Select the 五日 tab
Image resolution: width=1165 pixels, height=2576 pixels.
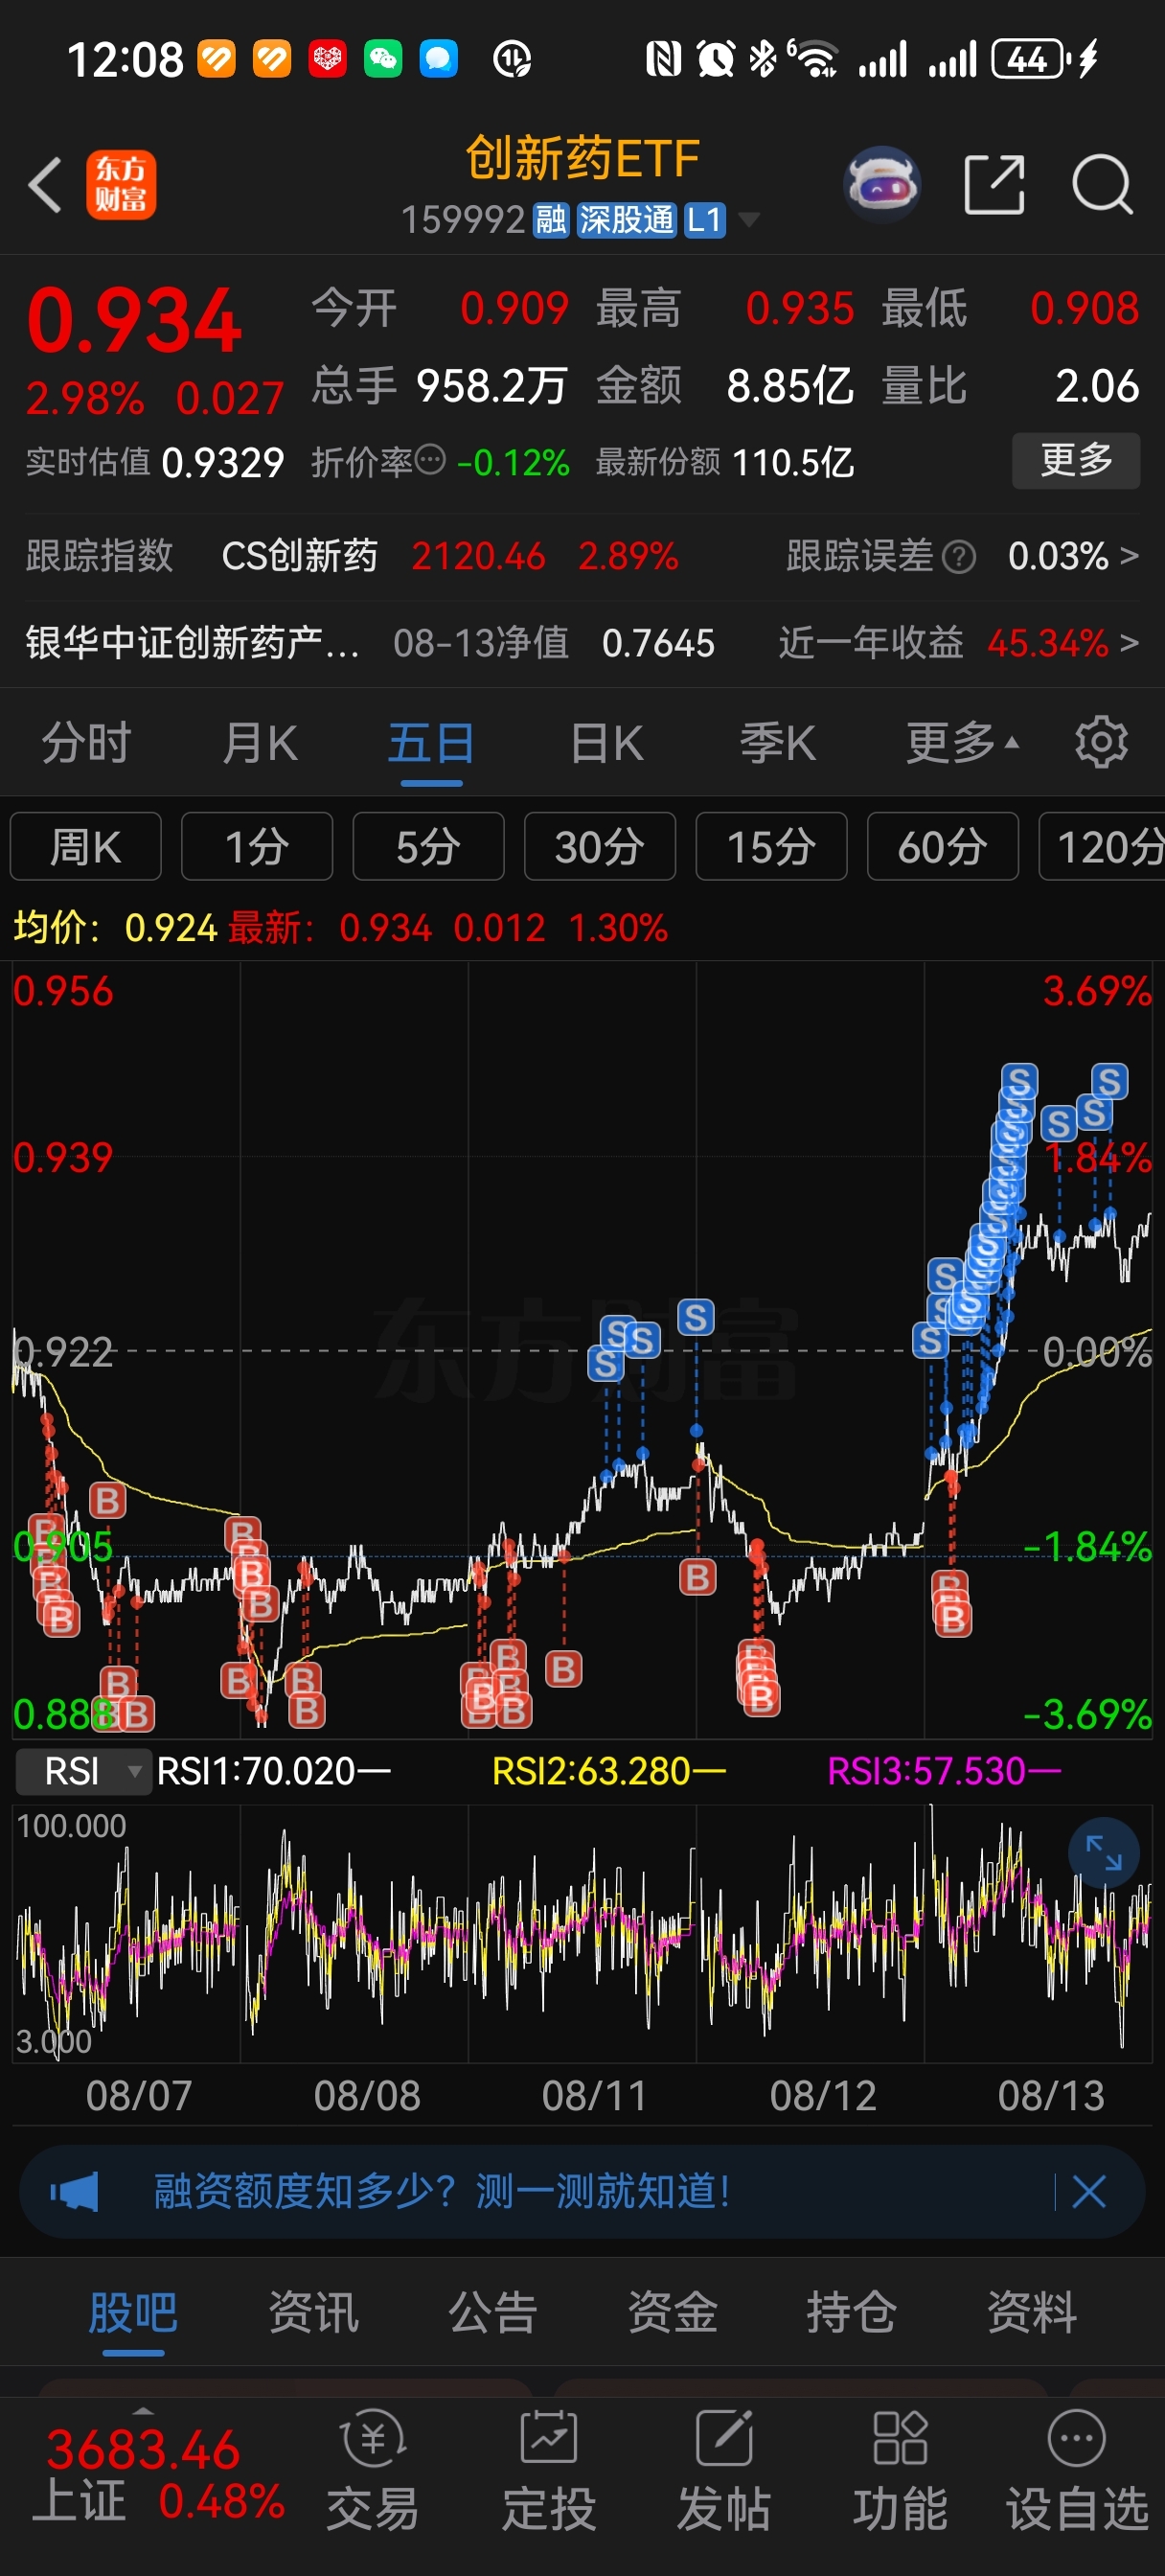(431, 743)
